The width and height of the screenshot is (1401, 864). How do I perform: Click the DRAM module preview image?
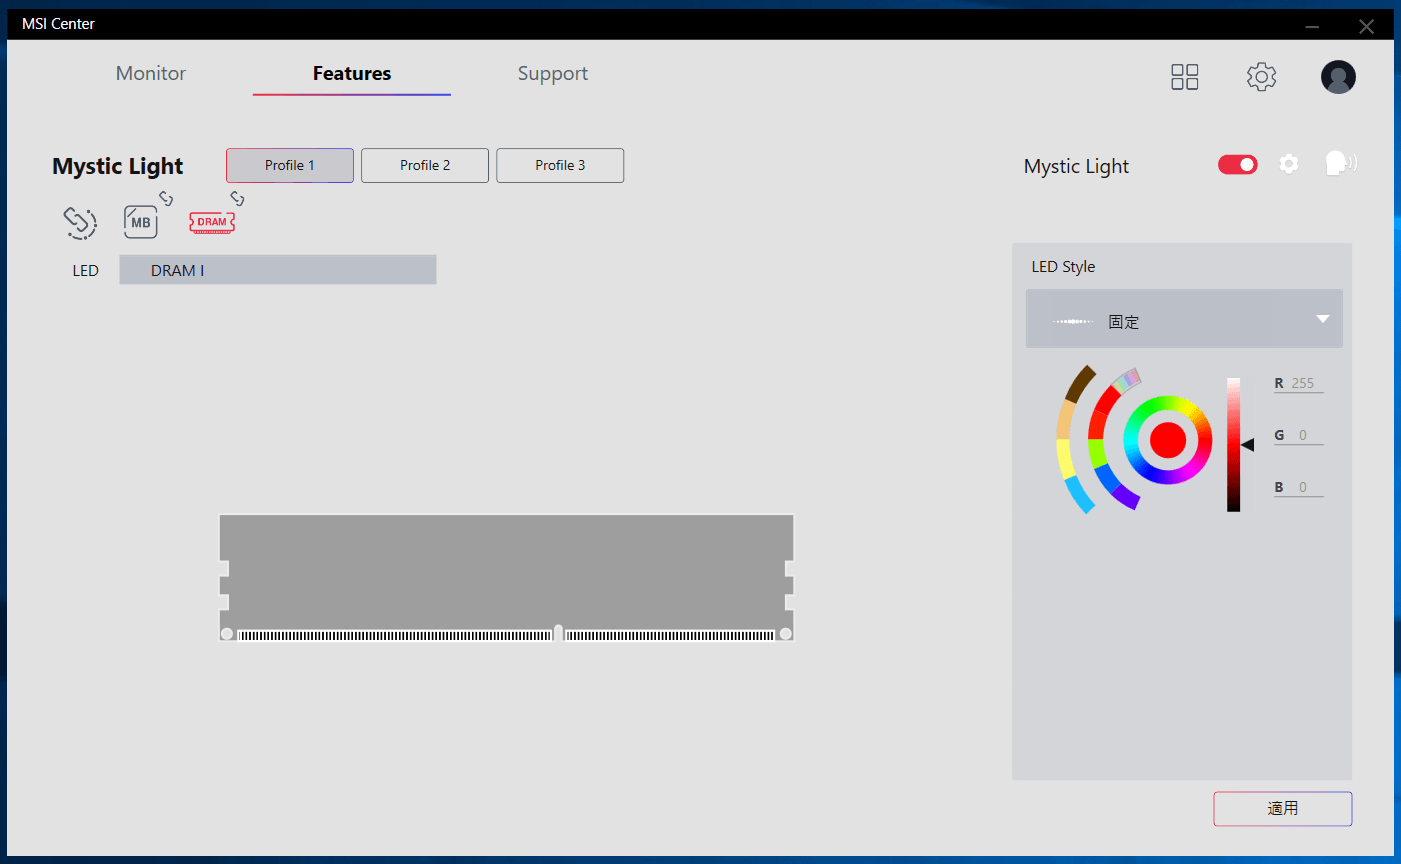(506, 577)
